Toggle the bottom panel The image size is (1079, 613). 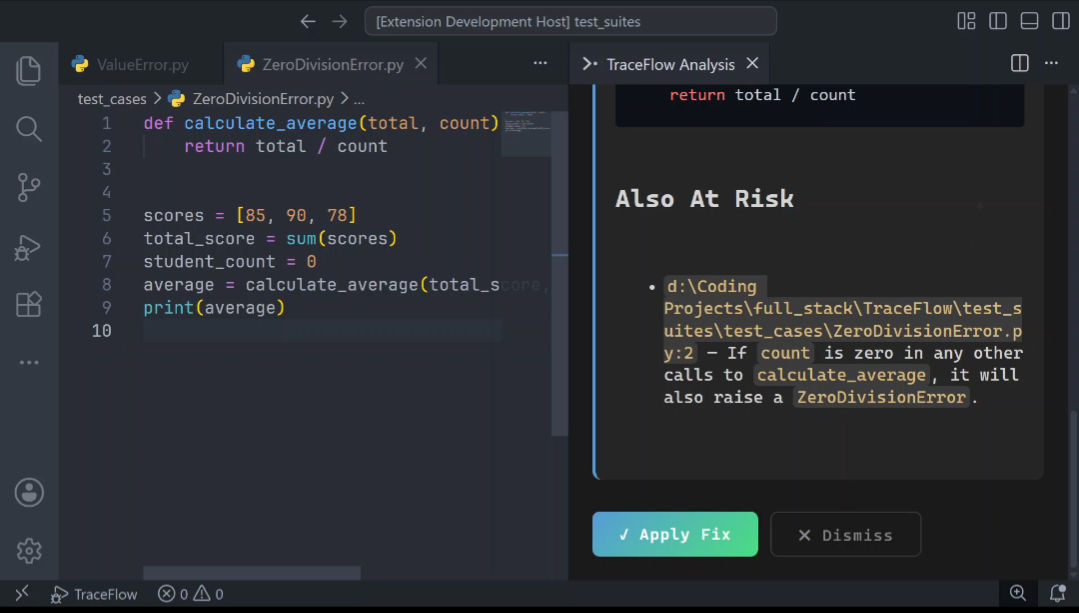click(1029, 21)
